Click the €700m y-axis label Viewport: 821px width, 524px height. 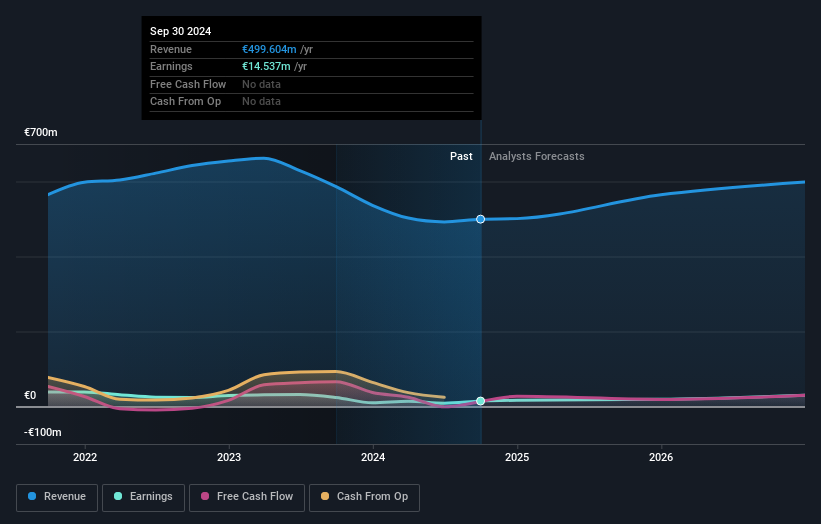(x=41, y=132)
